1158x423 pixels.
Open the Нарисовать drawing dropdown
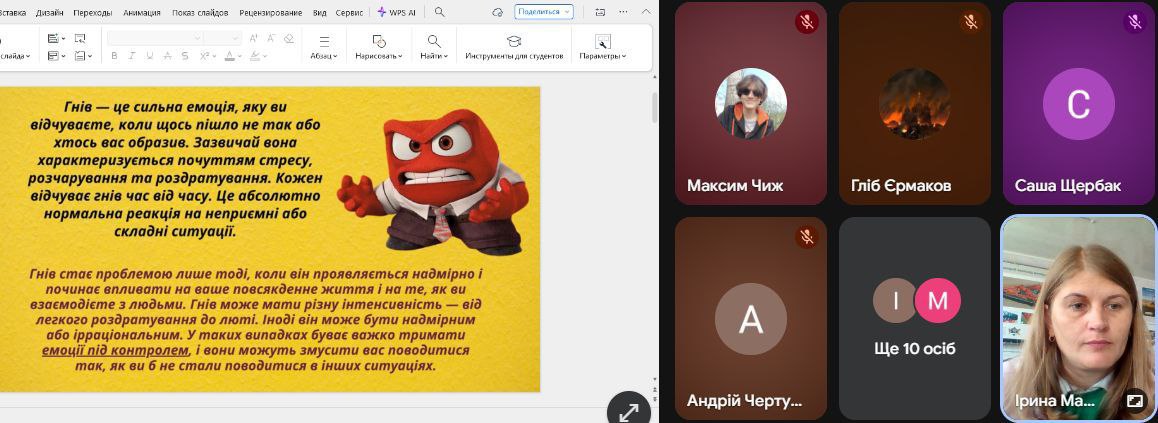coord(379,47)
